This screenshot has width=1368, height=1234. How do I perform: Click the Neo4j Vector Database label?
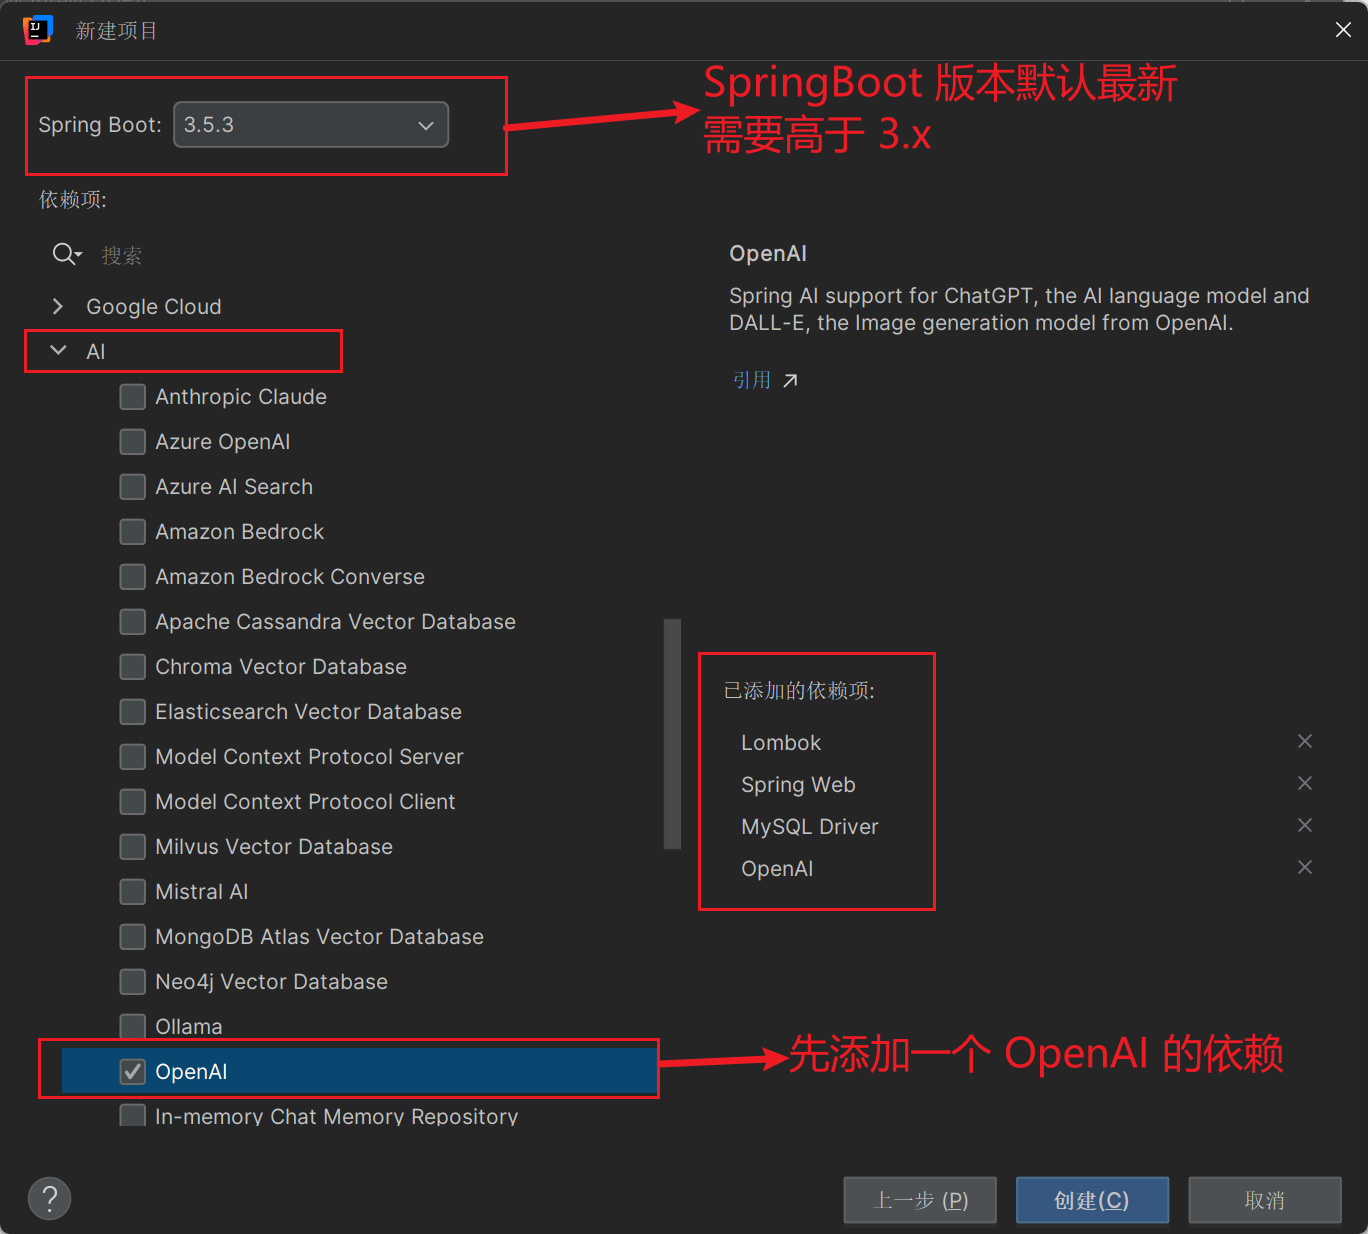tap(272, 982)
